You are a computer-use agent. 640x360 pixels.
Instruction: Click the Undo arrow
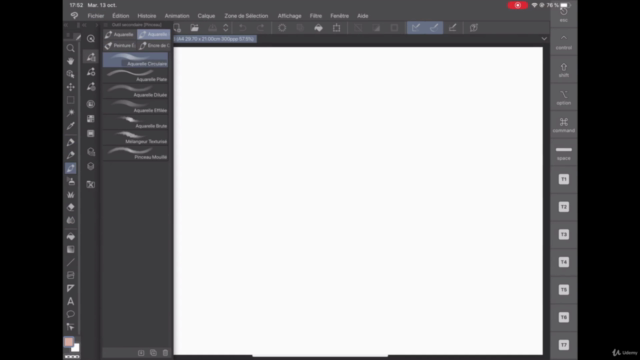pos(242,28)
